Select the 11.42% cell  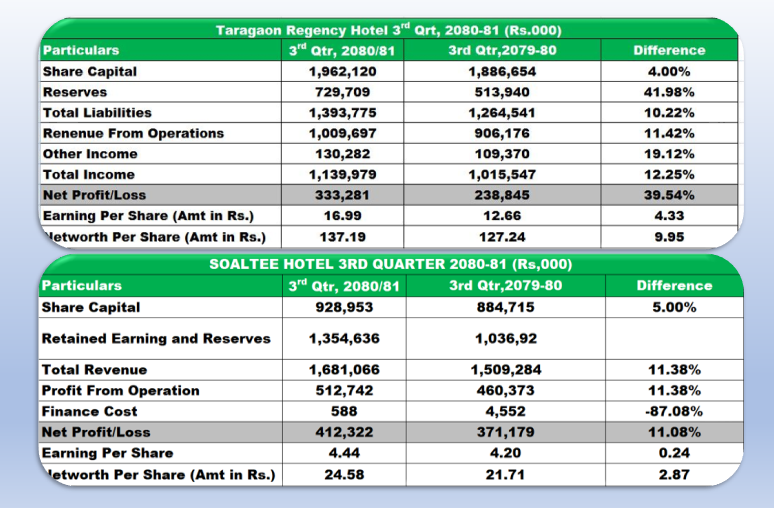click(669, 134)
